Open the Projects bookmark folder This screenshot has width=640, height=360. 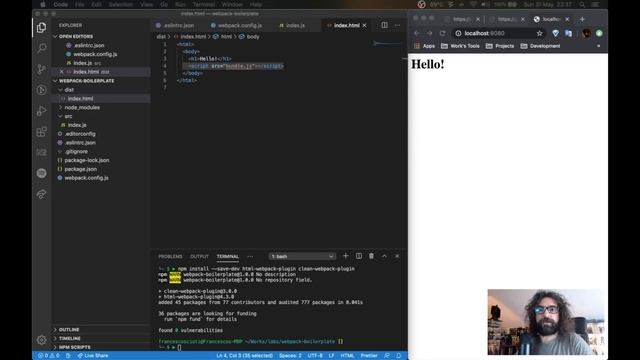click(500, 46)
